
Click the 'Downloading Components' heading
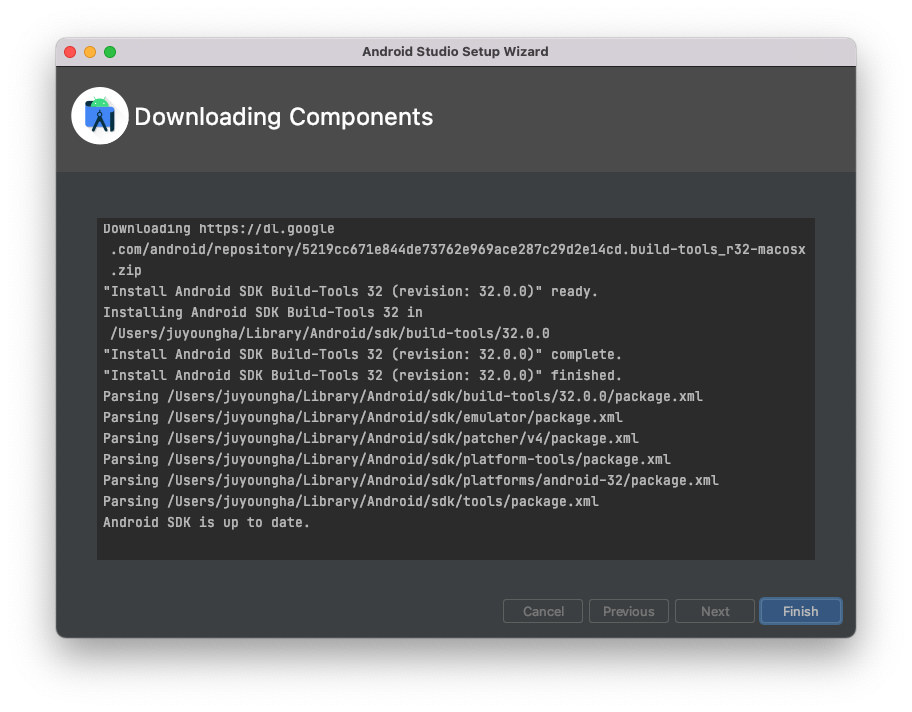click(x=284, y=116)
